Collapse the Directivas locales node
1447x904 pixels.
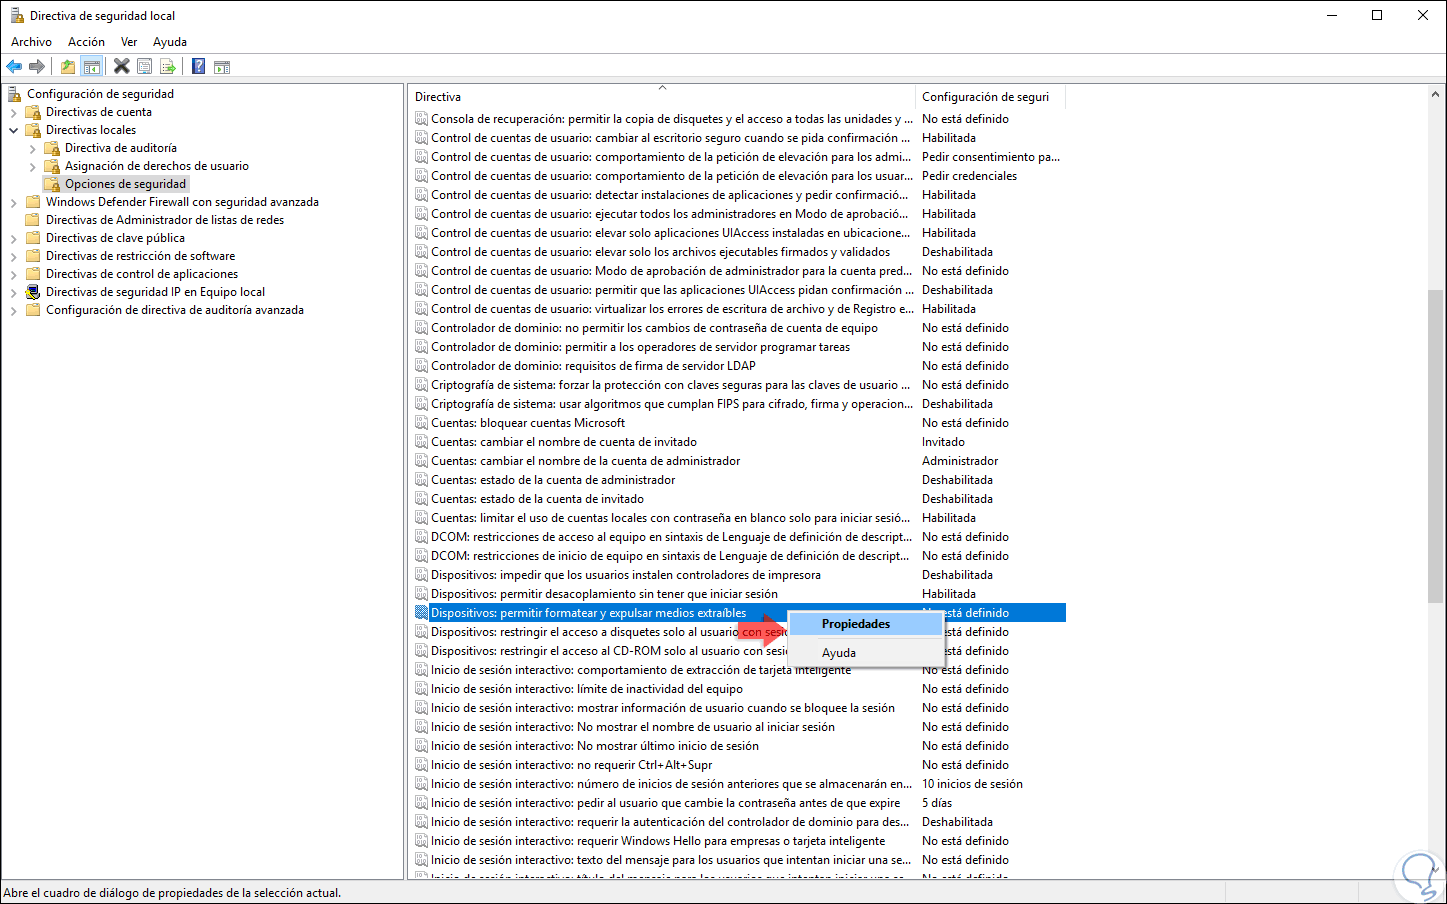click(14, 130)
